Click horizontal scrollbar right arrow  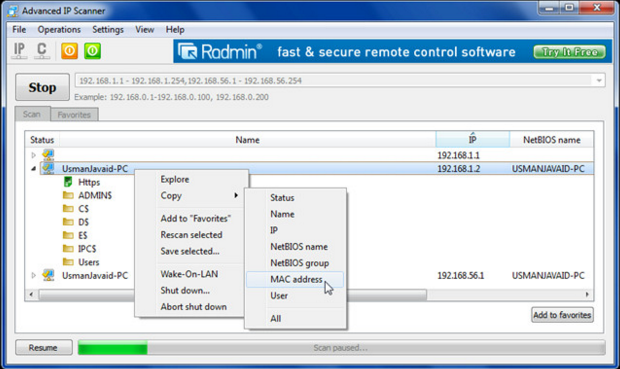point(587,294)
